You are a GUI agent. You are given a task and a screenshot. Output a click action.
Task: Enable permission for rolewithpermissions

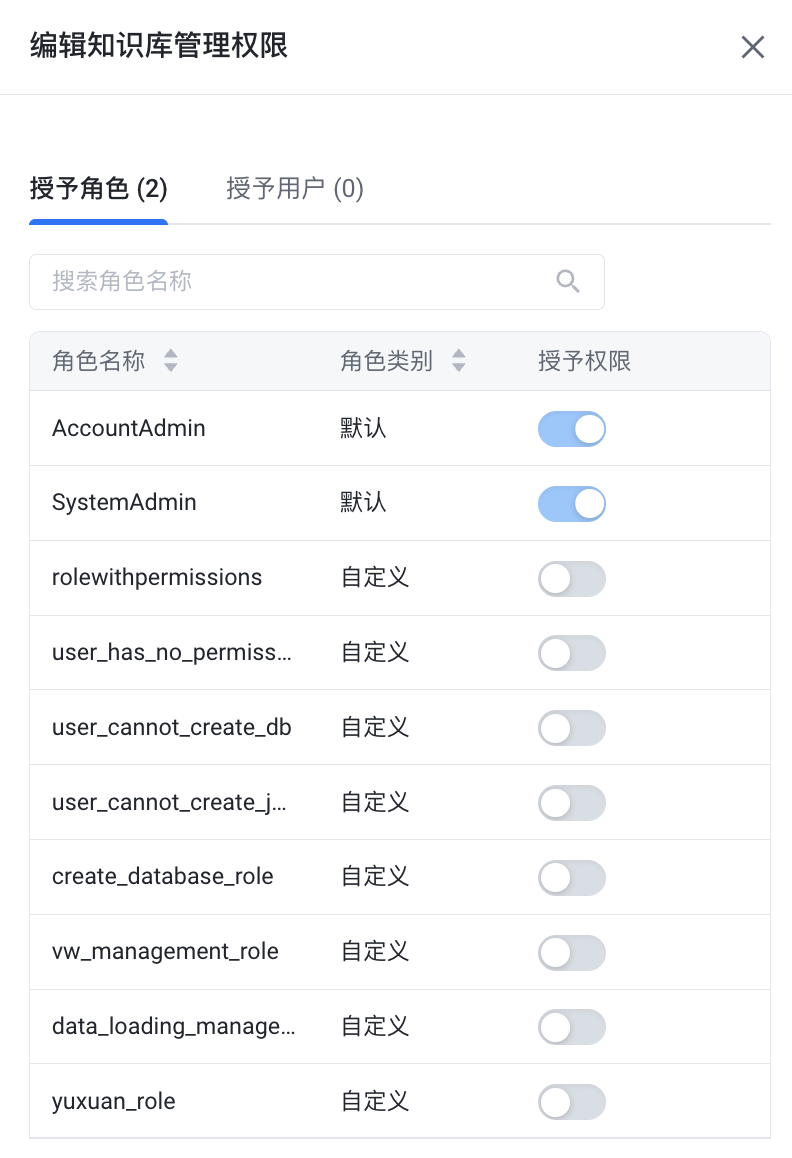click(x=572, y=578)
